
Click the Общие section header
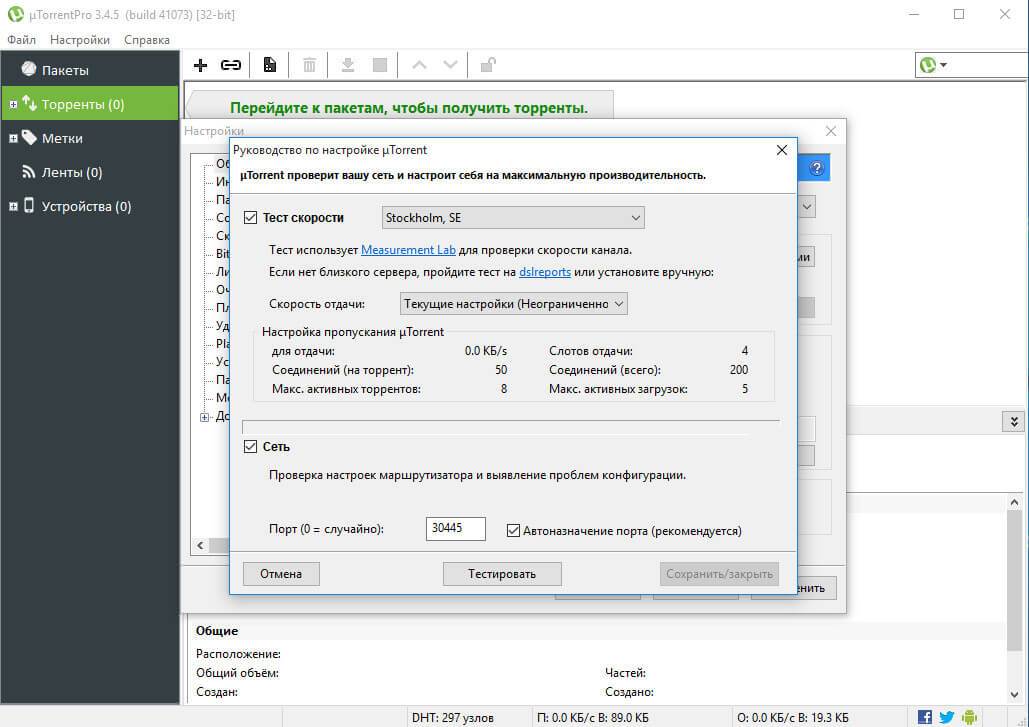217,631
